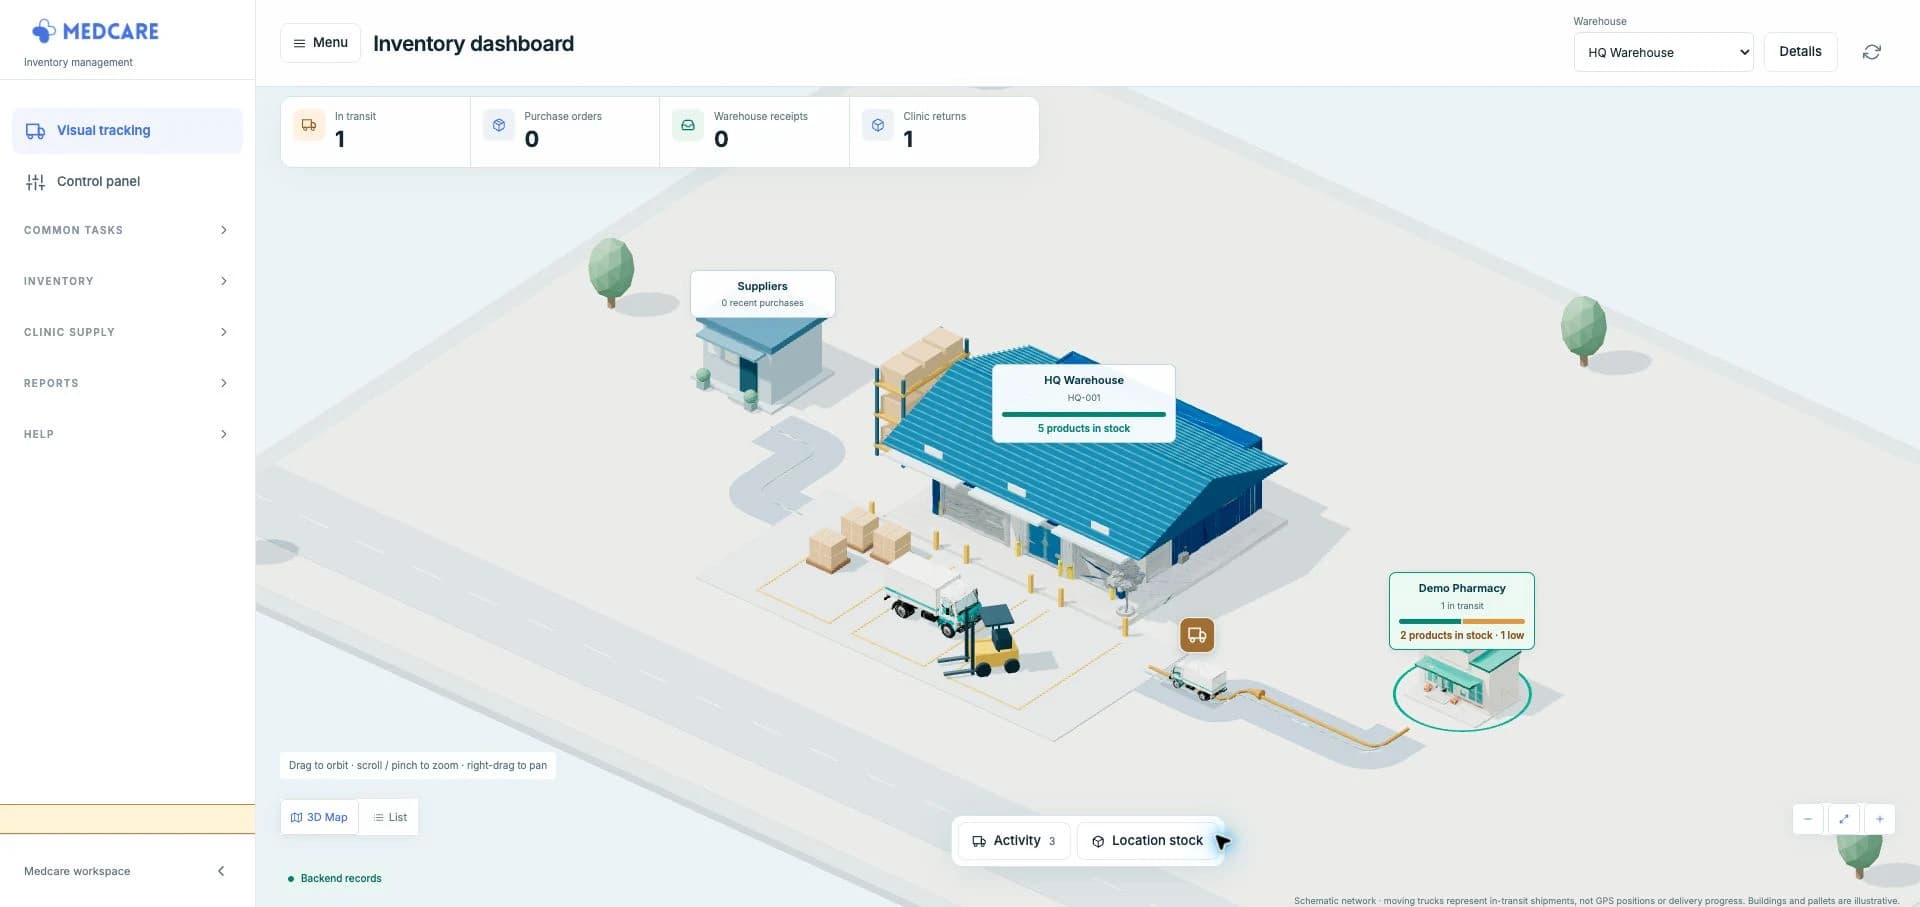Click the Medcare workspace label
1920x907 pixels.
pos(77,872)
